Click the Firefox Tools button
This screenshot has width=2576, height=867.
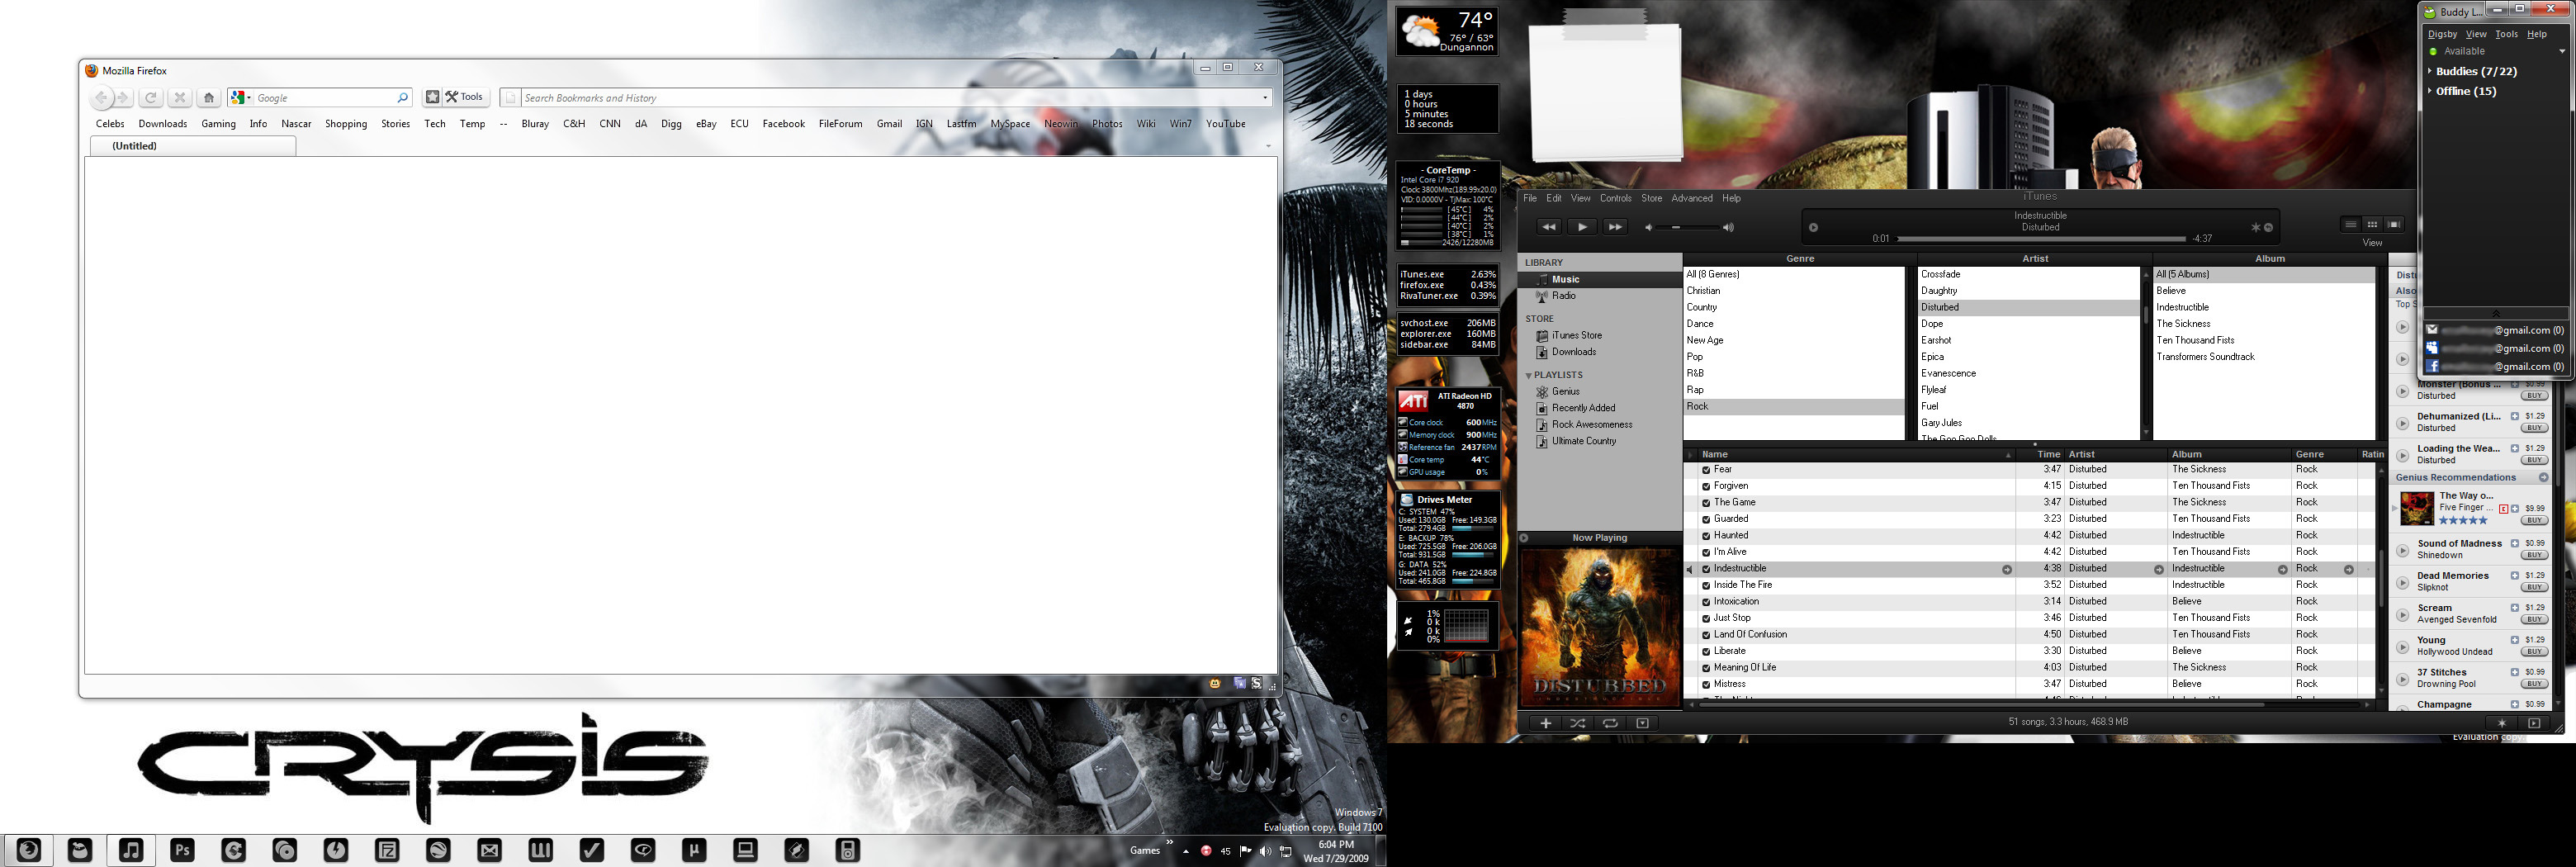[465, 97]
